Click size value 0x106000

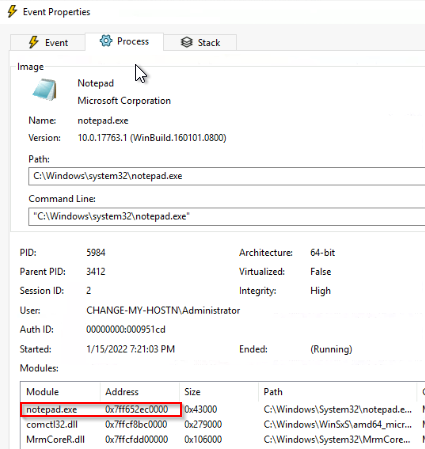pyautogui.click(x=203, y=439)
